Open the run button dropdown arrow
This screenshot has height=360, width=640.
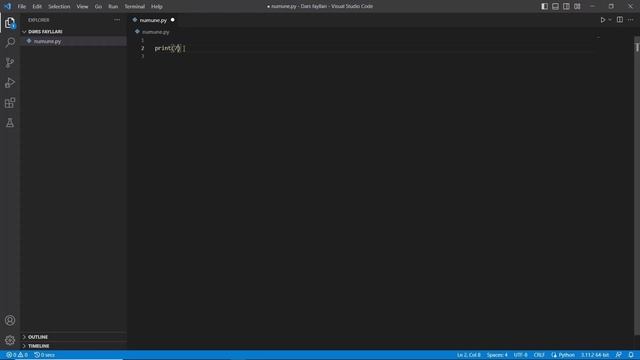pyautogui.click(x=610, y=20)
